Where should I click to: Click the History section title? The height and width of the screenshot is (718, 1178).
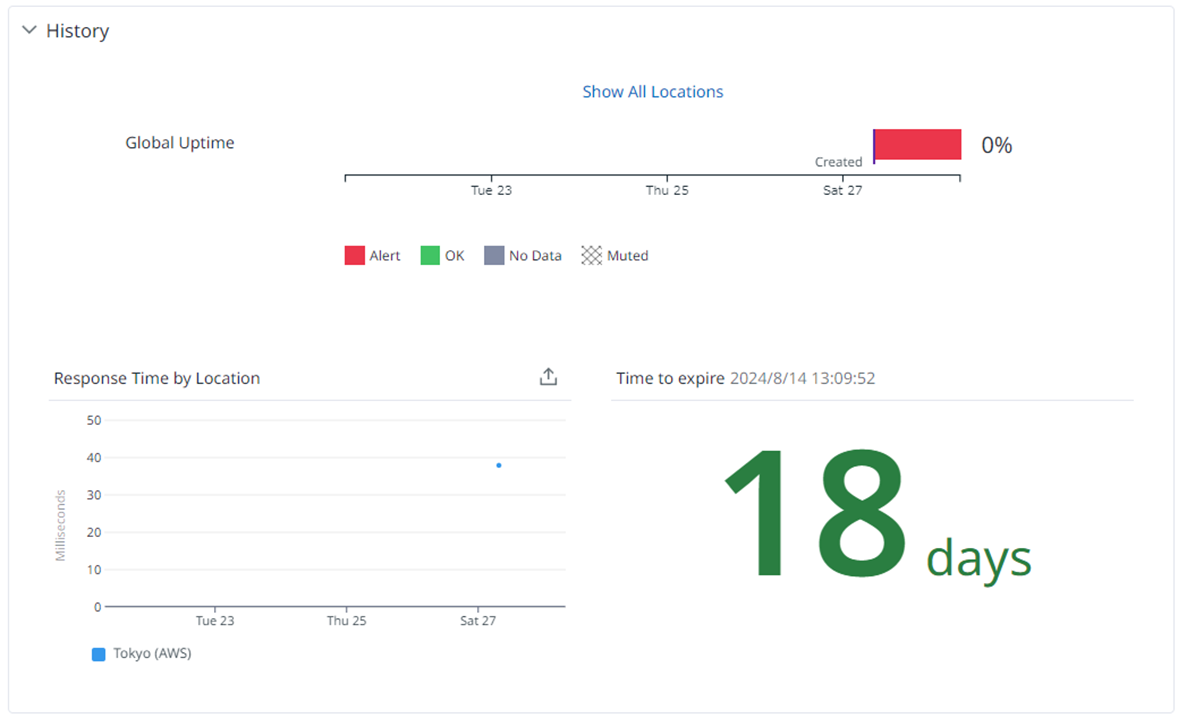[x=77, y=31]
